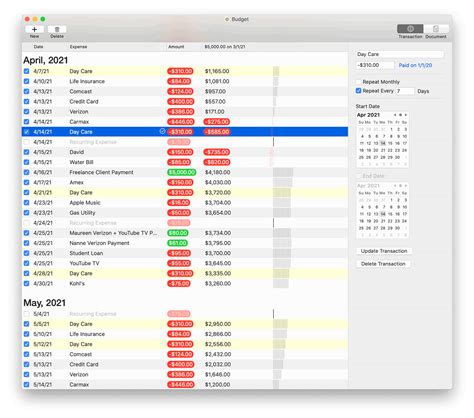The height and width of the screenshot is (418, 474).
Task: Go to previous month in Start Date calendar
Action: click(395, 115)
